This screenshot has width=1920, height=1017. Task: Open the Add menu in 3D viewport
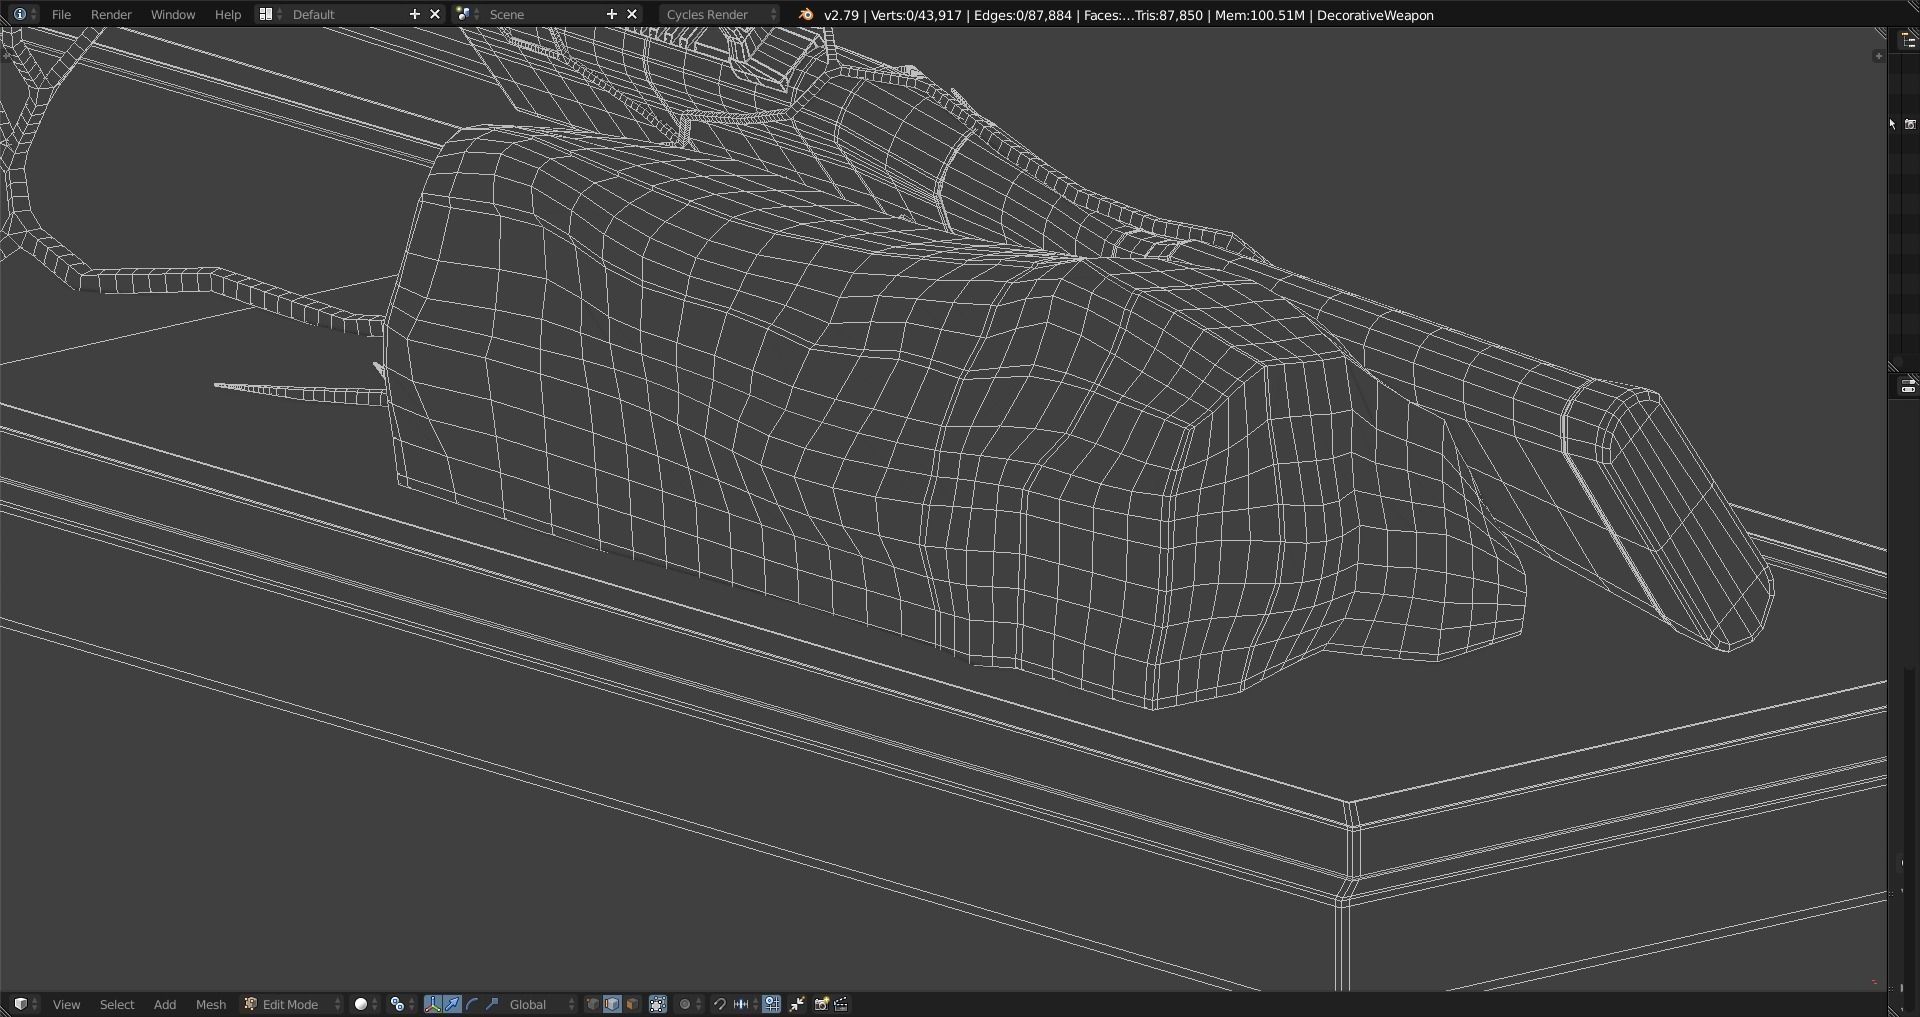(165, 1004)
